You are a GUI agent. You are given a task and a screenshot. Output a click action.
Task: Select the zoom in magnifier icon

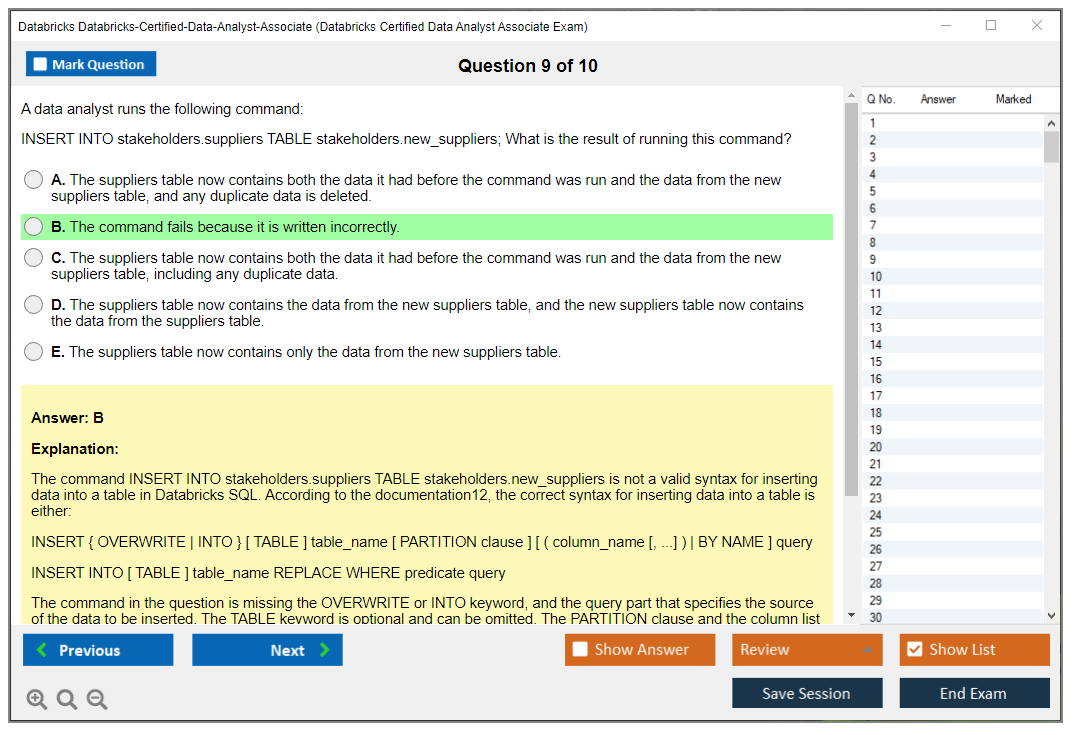36,699
